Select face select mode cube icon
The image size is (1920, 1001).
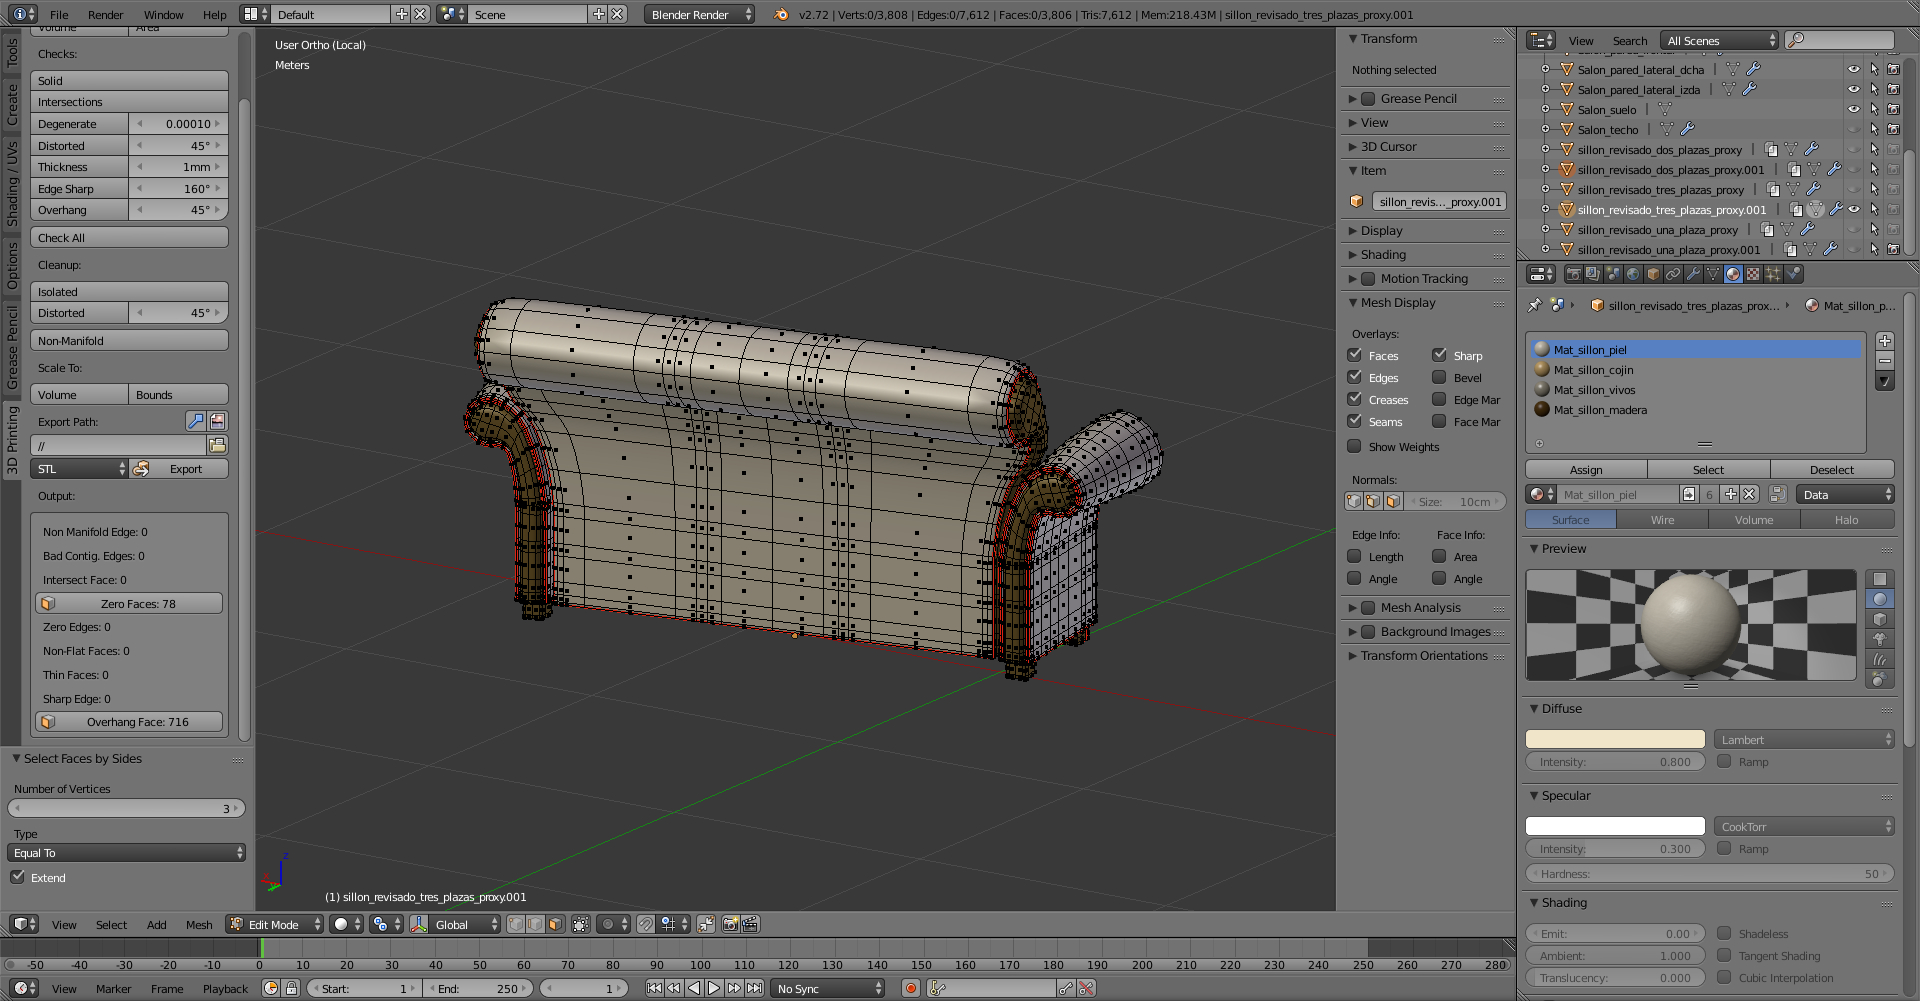555,925
